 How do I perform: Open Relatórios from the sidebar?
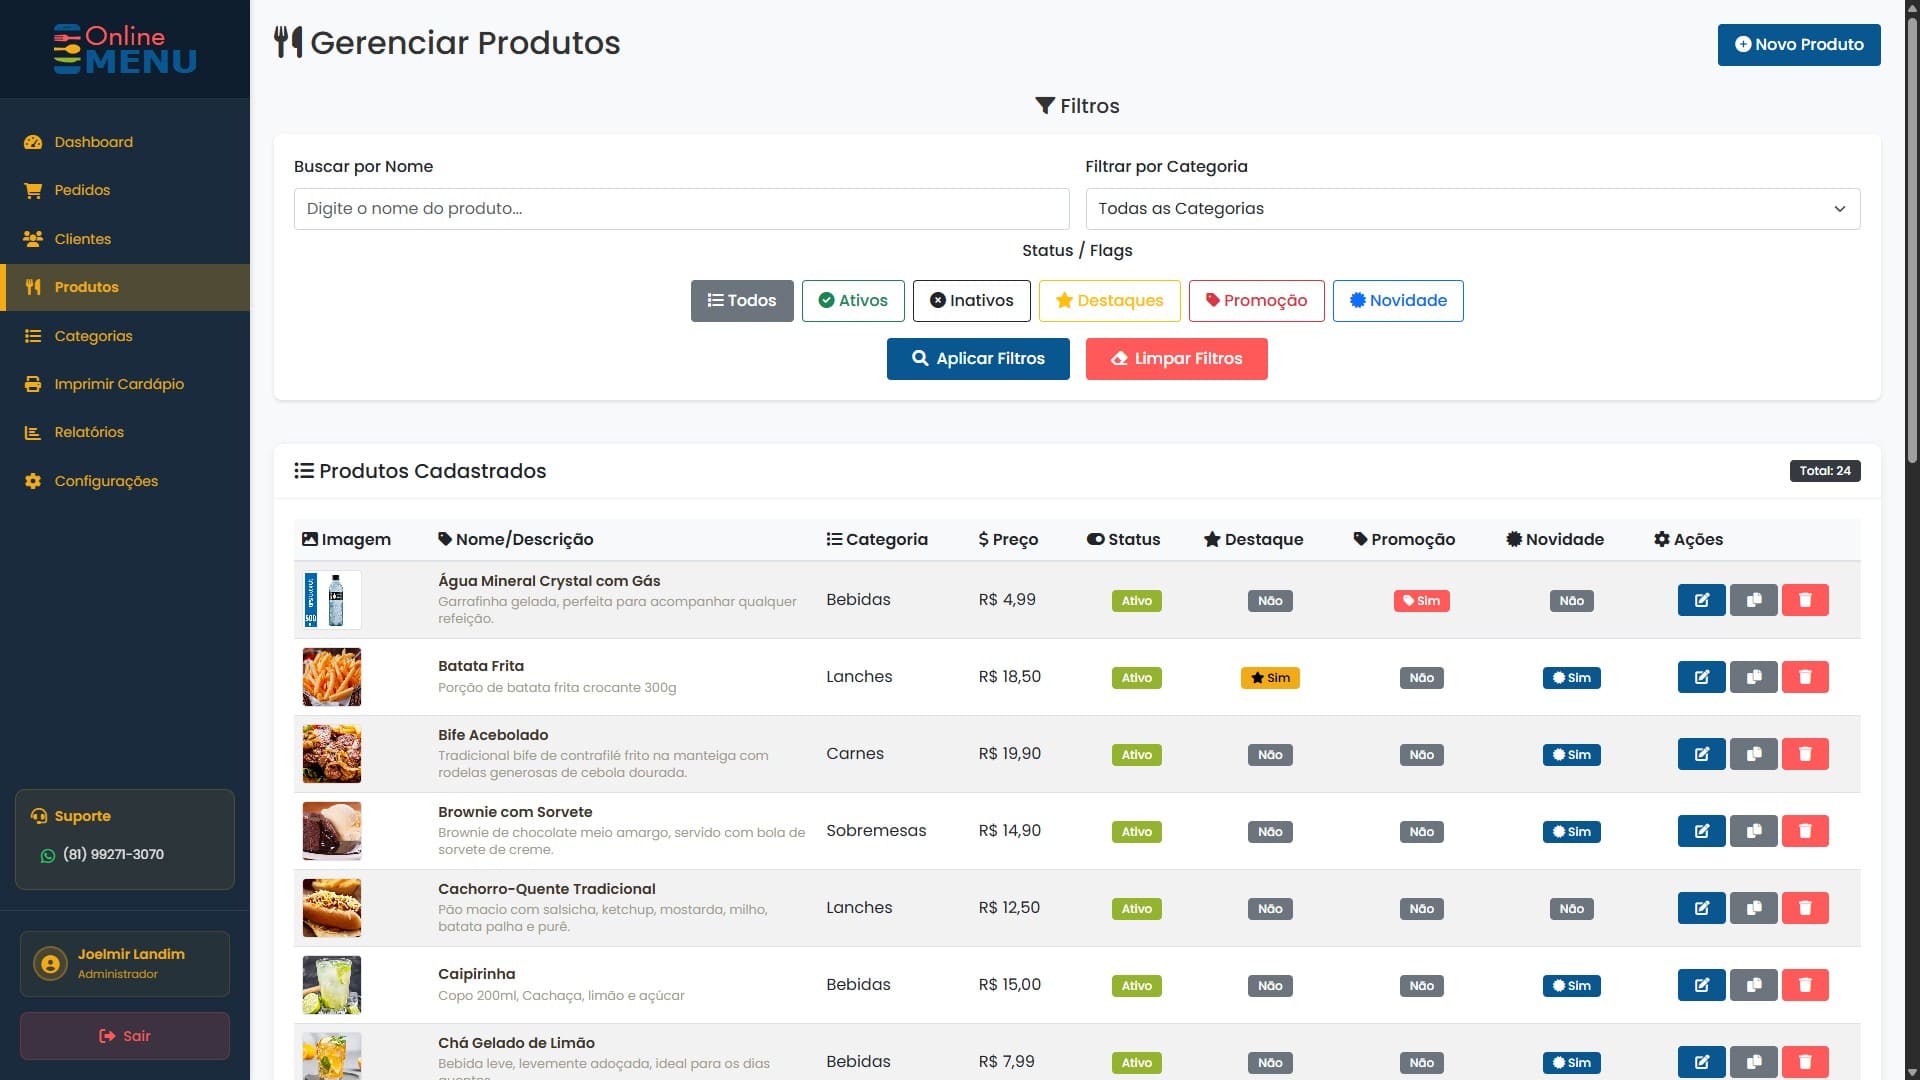pyautogui.click(x=89, y=432)
